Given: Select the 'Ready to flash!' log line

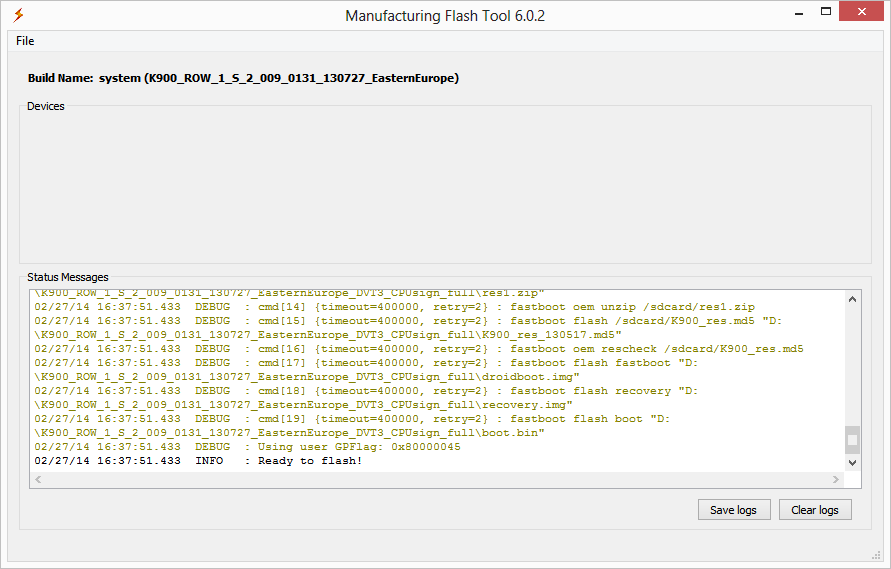Looking at the screenshot, I should (x=198, y=461).
